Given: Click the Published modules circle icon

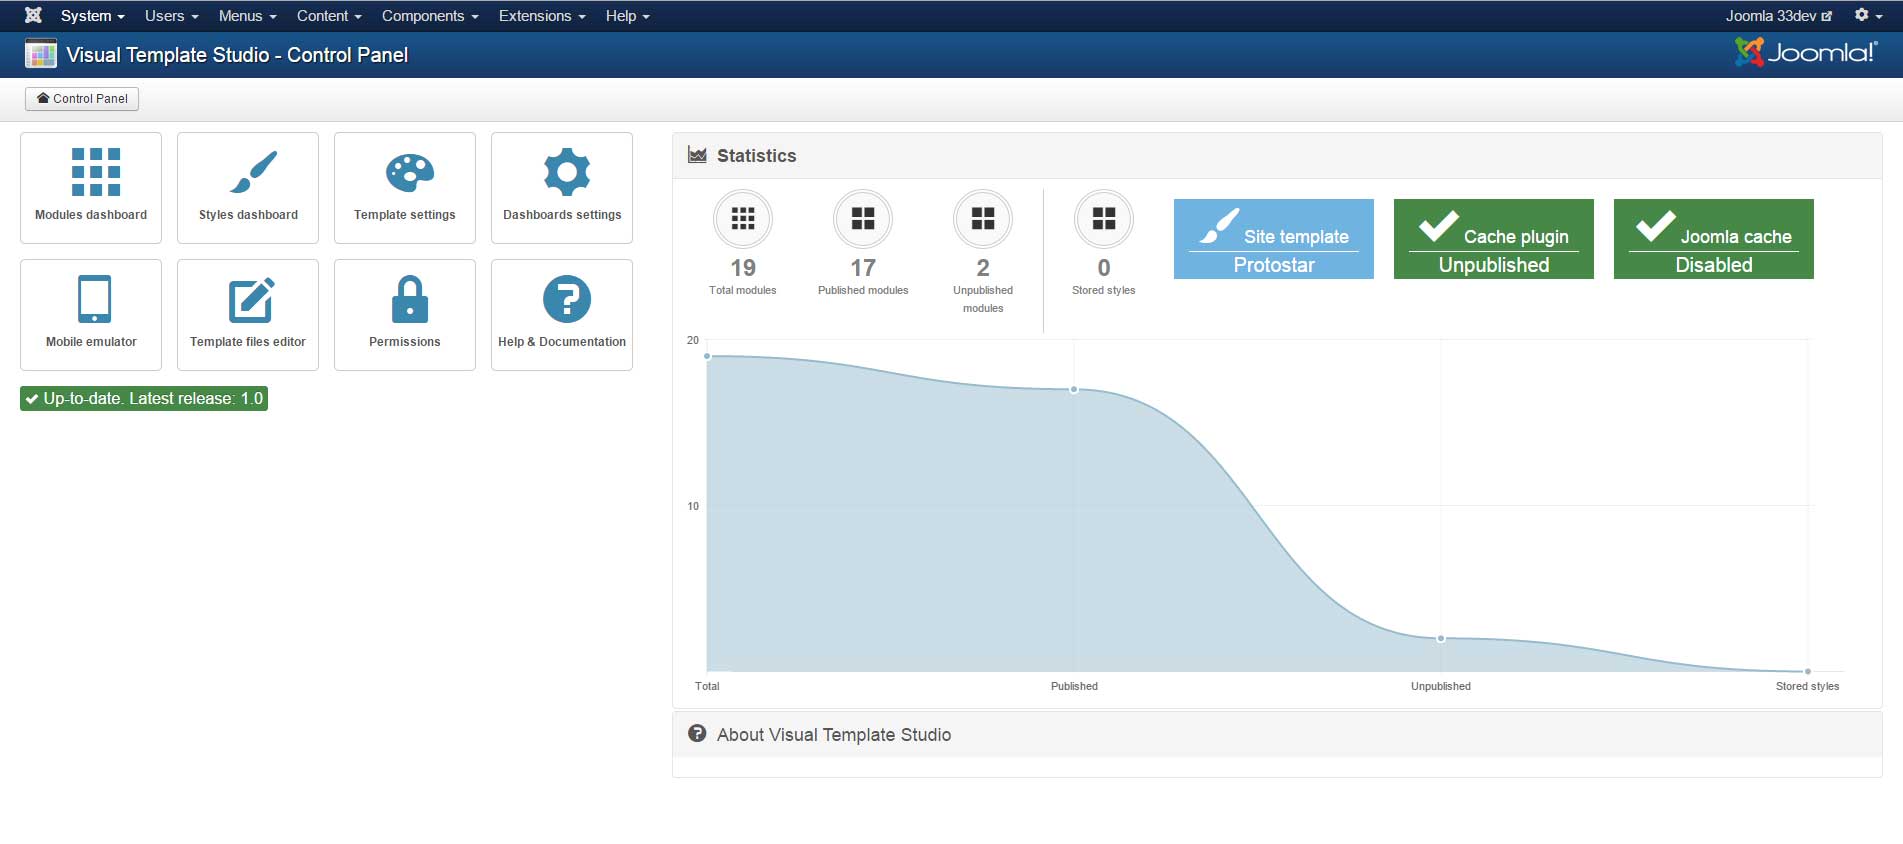Looking at the screenshot, I should pos(863,219).
